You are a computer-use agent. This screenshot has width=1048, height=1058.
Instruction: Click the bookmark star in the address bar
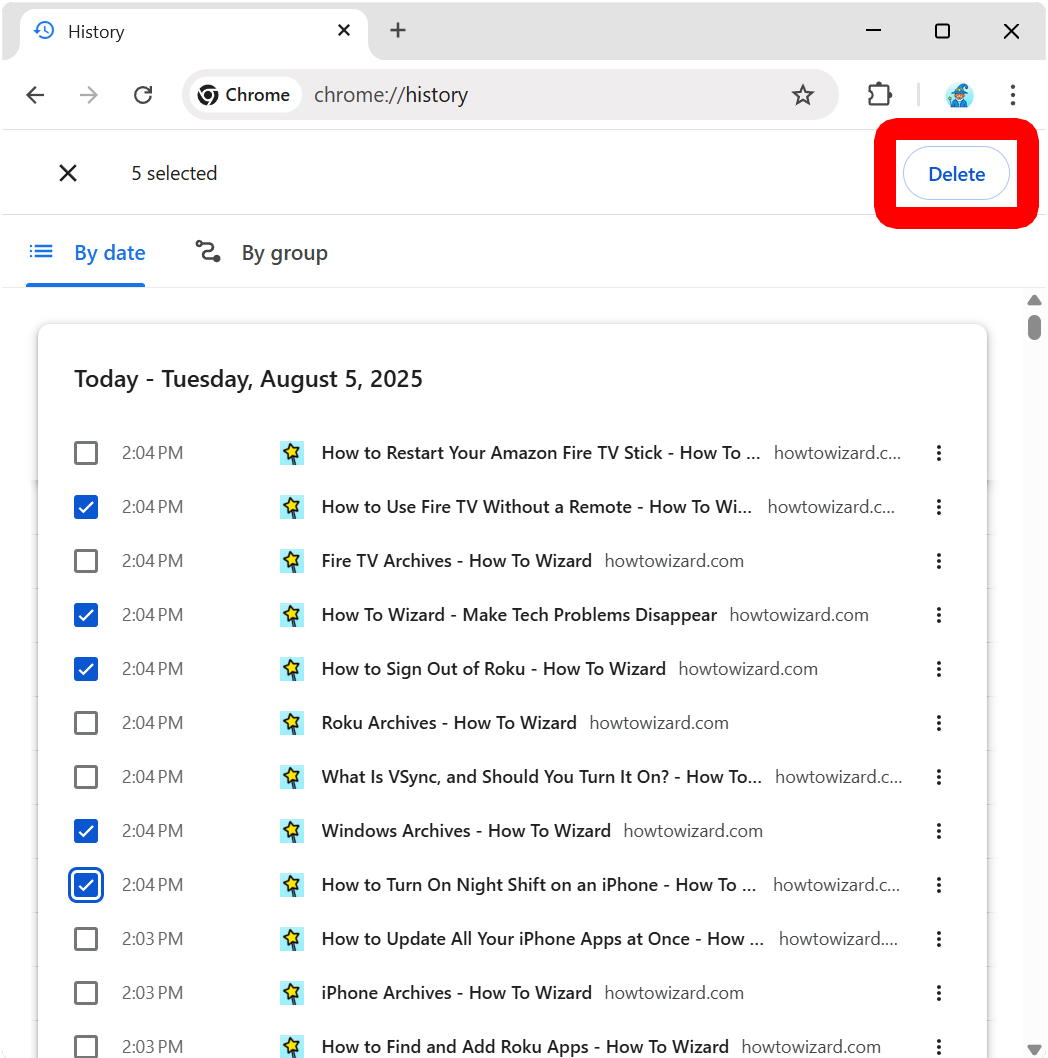(803, 94)
